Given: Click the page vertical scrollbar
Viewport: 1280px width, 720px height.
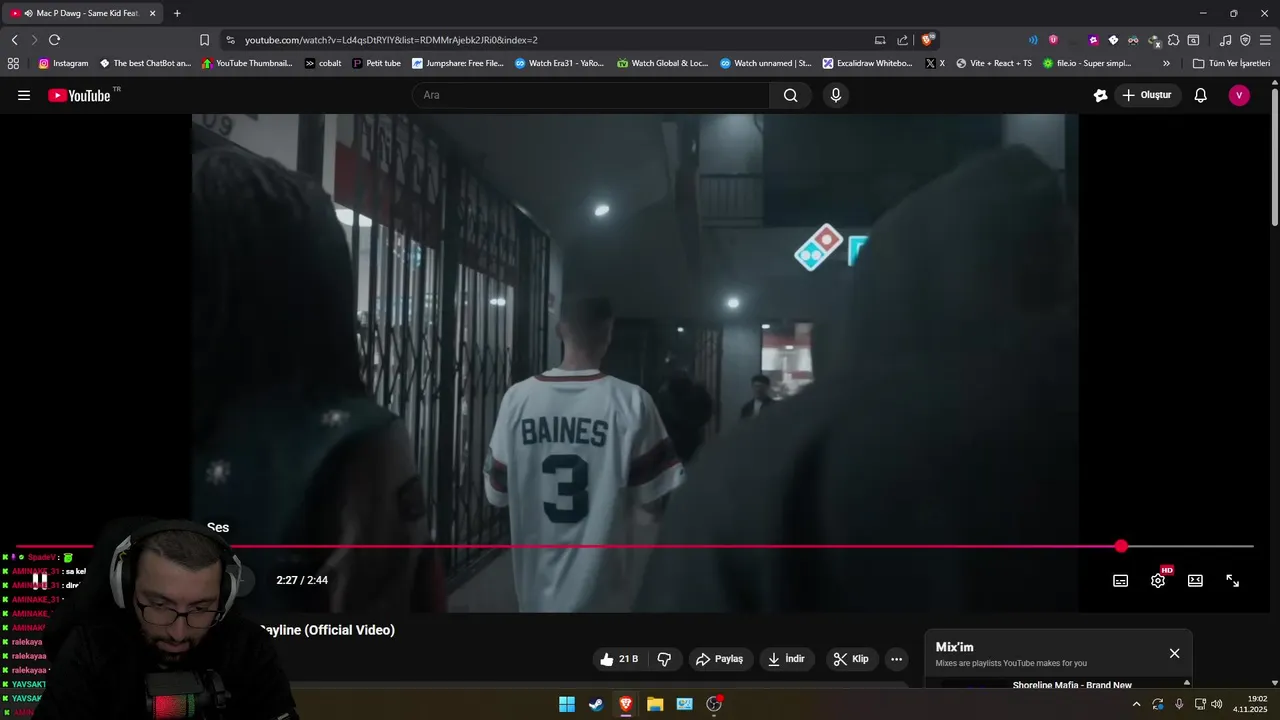Looking at the screenshot, I should (1275, 155).
